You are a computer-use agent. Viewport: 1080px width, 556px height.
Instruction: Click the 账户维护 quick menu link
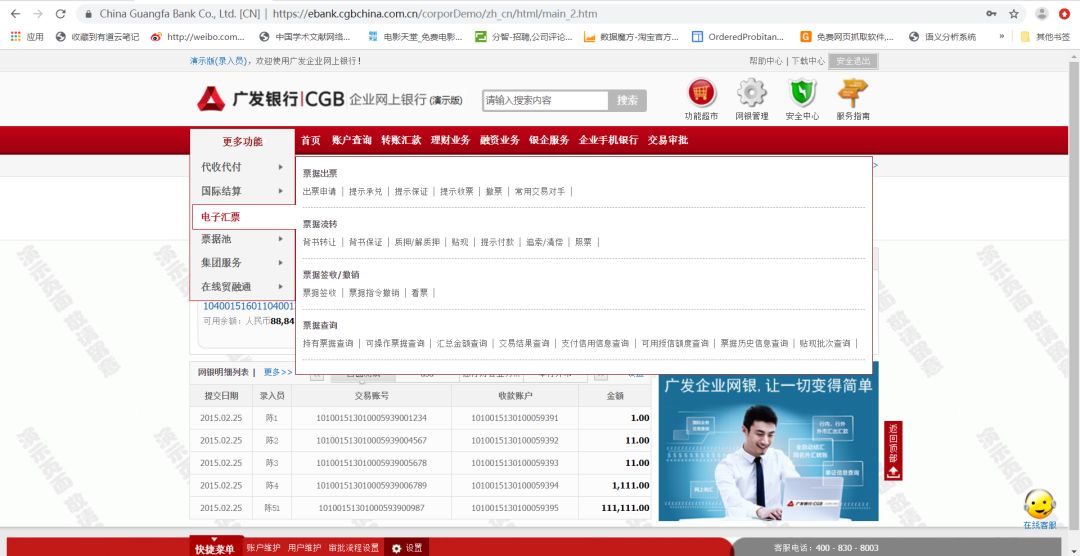click(263, 548)
